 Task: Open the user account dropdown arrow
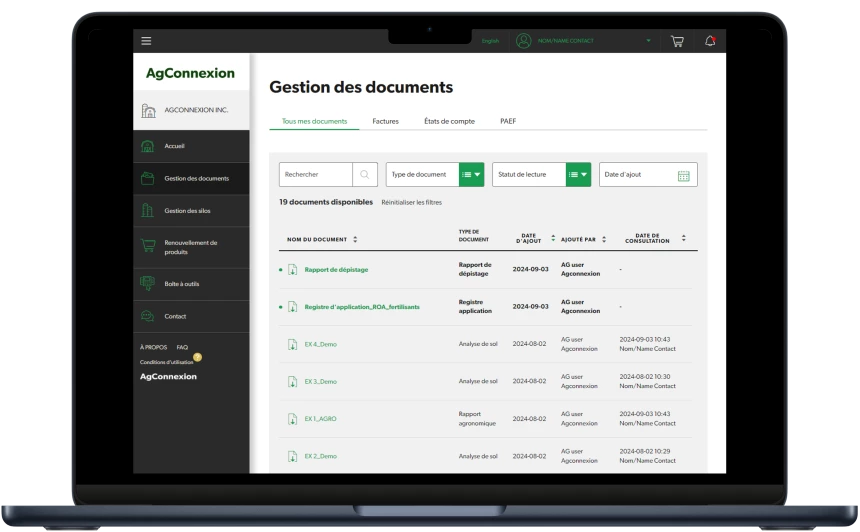coord(648,41)
